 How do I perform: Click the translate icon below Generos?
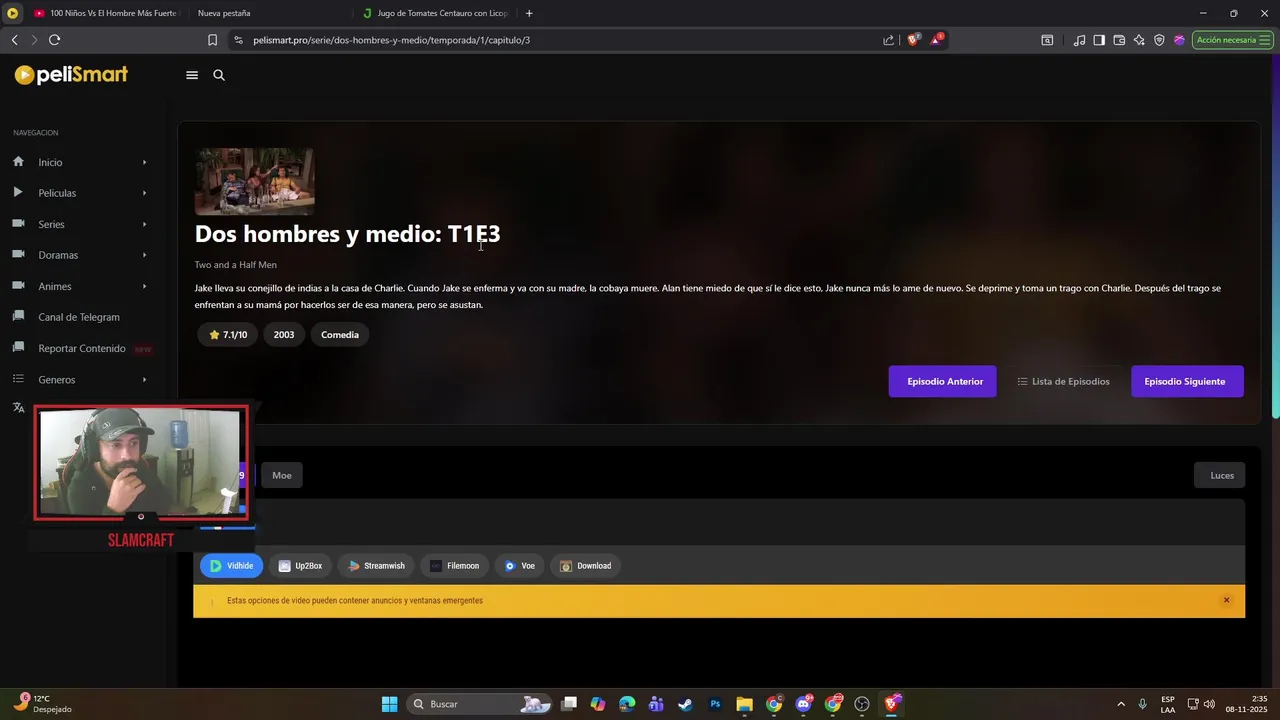(18, 408)
